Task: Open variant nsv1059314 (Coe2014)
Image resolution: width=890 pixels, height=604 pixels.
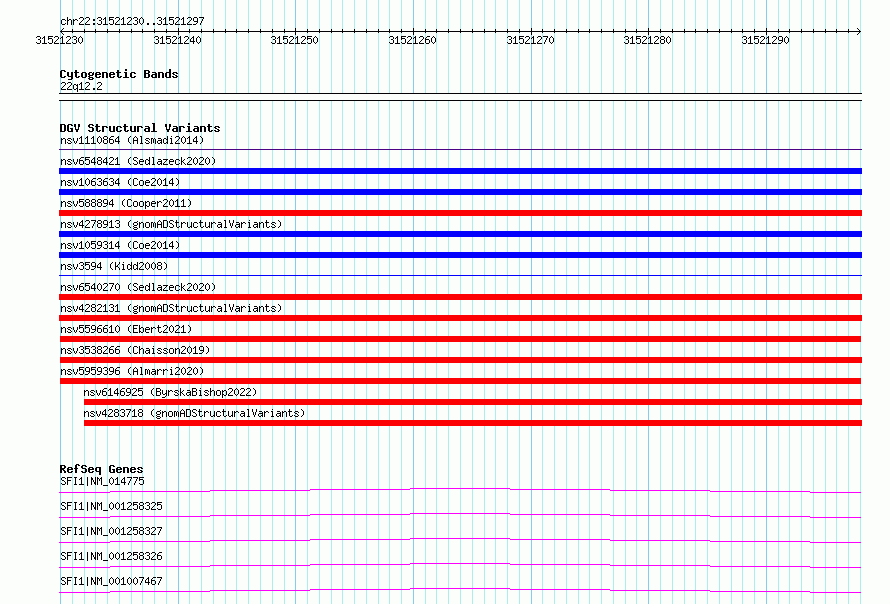Action: [120, 245]
